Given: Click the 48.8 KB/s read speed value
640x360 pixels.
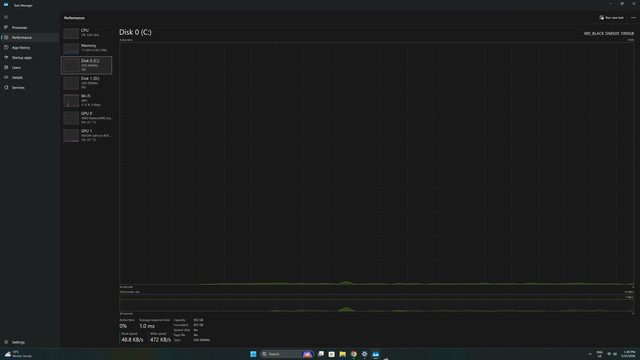Looking at the screenshot, I should point(132,340).
